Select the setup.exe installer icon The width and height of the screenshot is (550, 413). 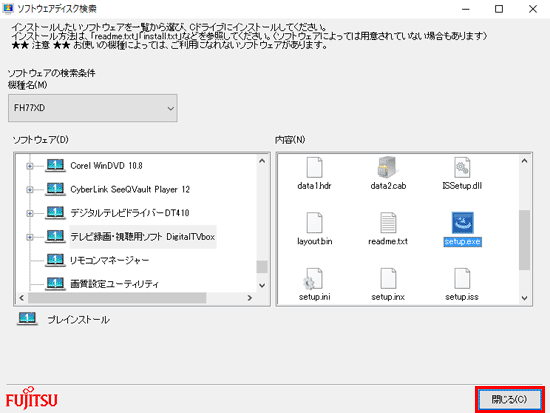click(462, 223)
